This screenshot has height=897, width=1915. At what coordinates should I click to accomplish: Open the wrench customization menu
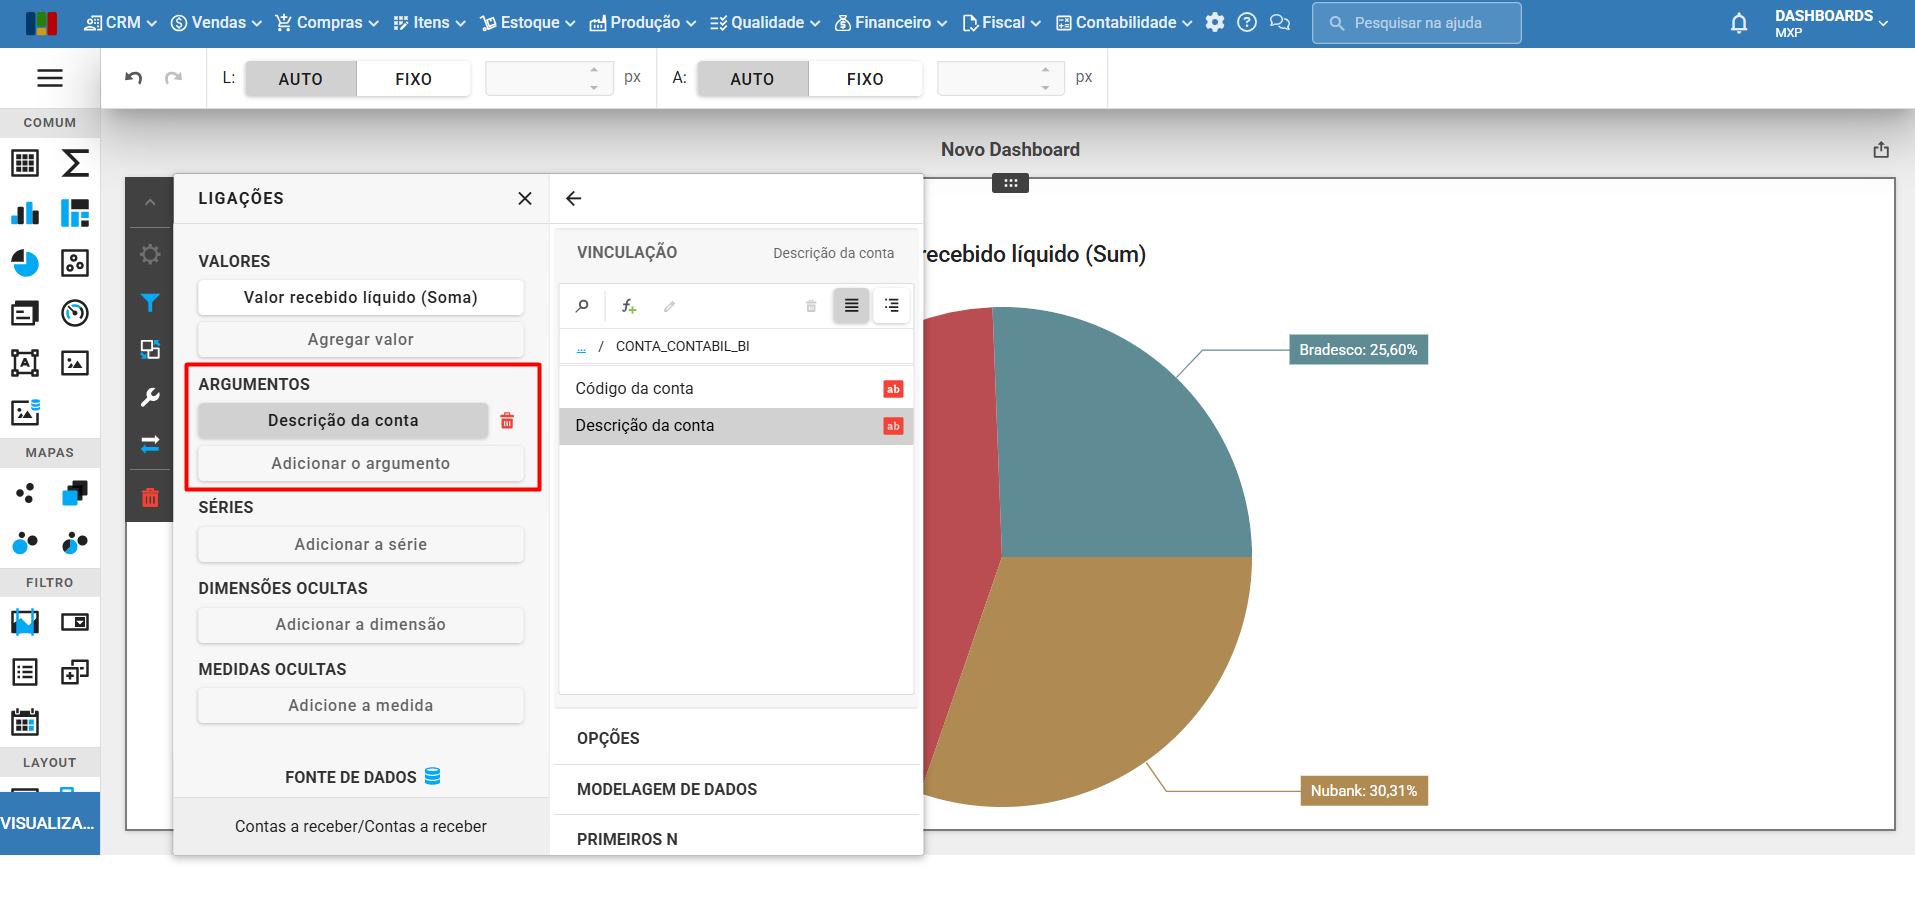[x=150, y=397]
